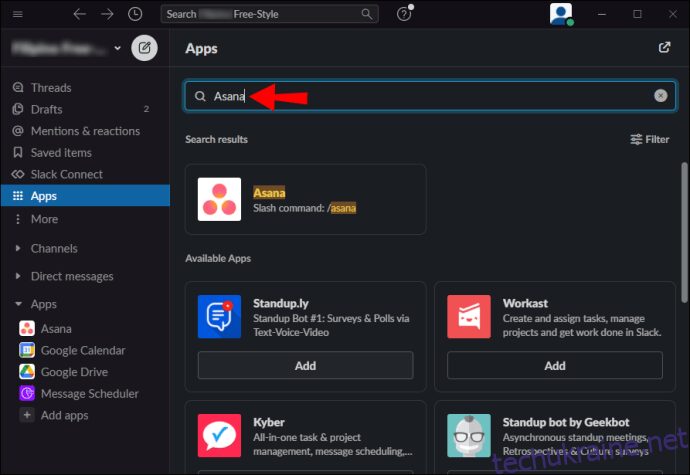Click the Geekbot robot icon
Viewport: 690px width, 475px height.
(x=469, y=435)
